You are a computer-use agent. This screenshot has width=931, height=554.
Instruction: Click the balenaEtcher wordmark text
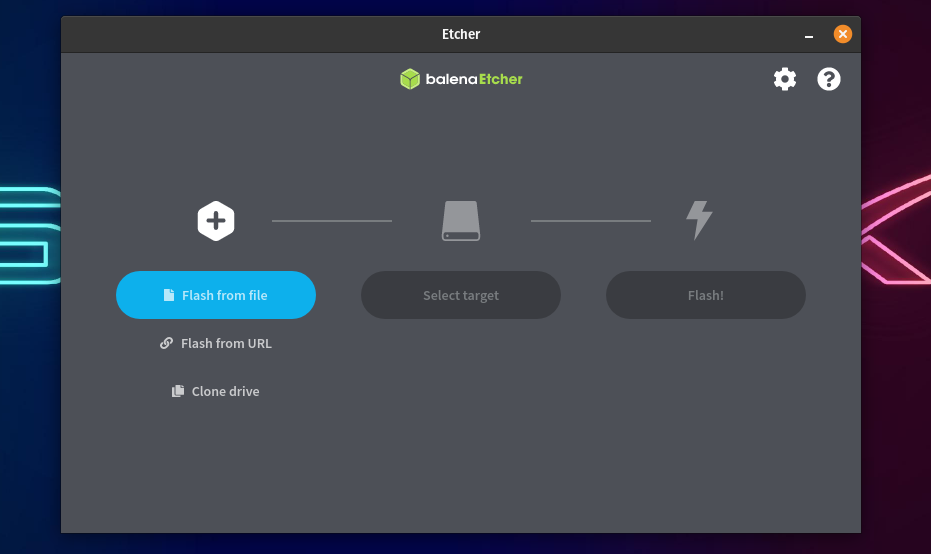tap(474, 79)
